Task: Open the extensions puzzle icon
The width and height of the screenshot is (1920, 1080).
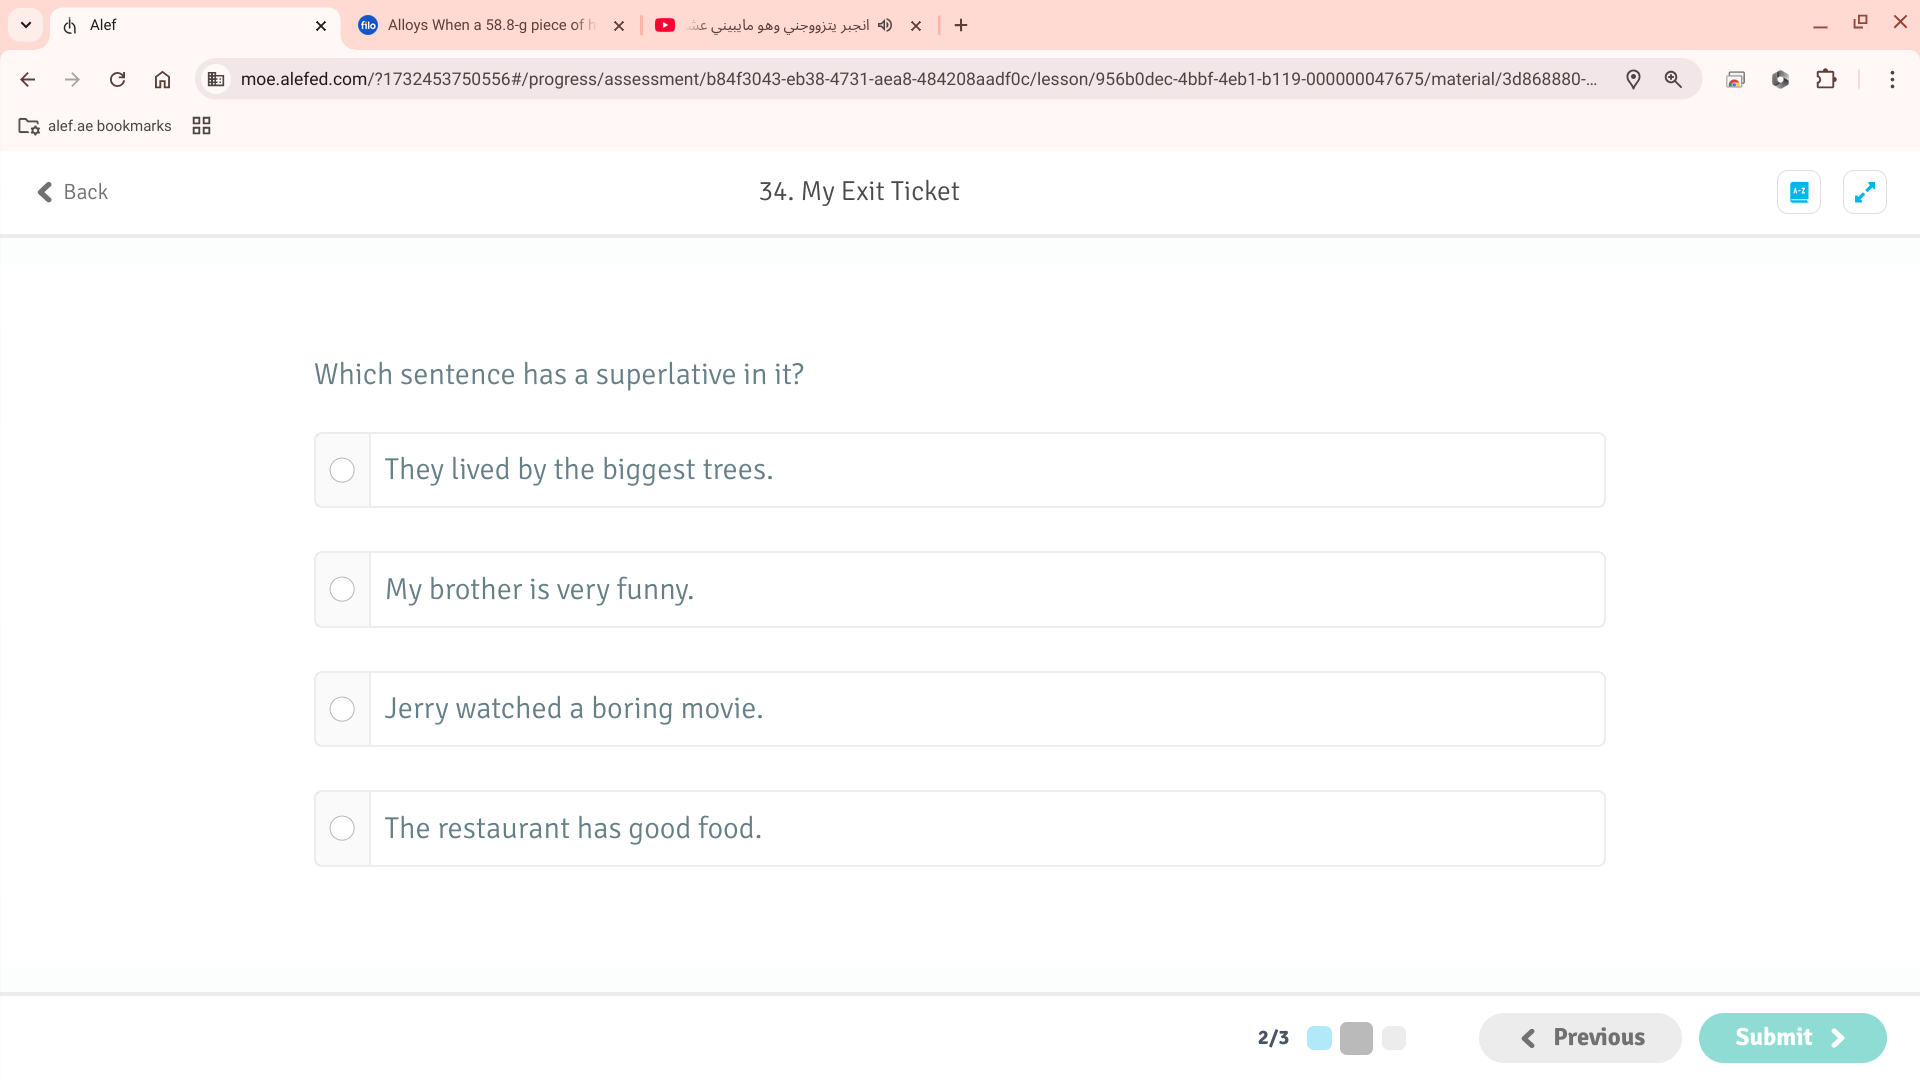Action: [x=1826, y=79]
